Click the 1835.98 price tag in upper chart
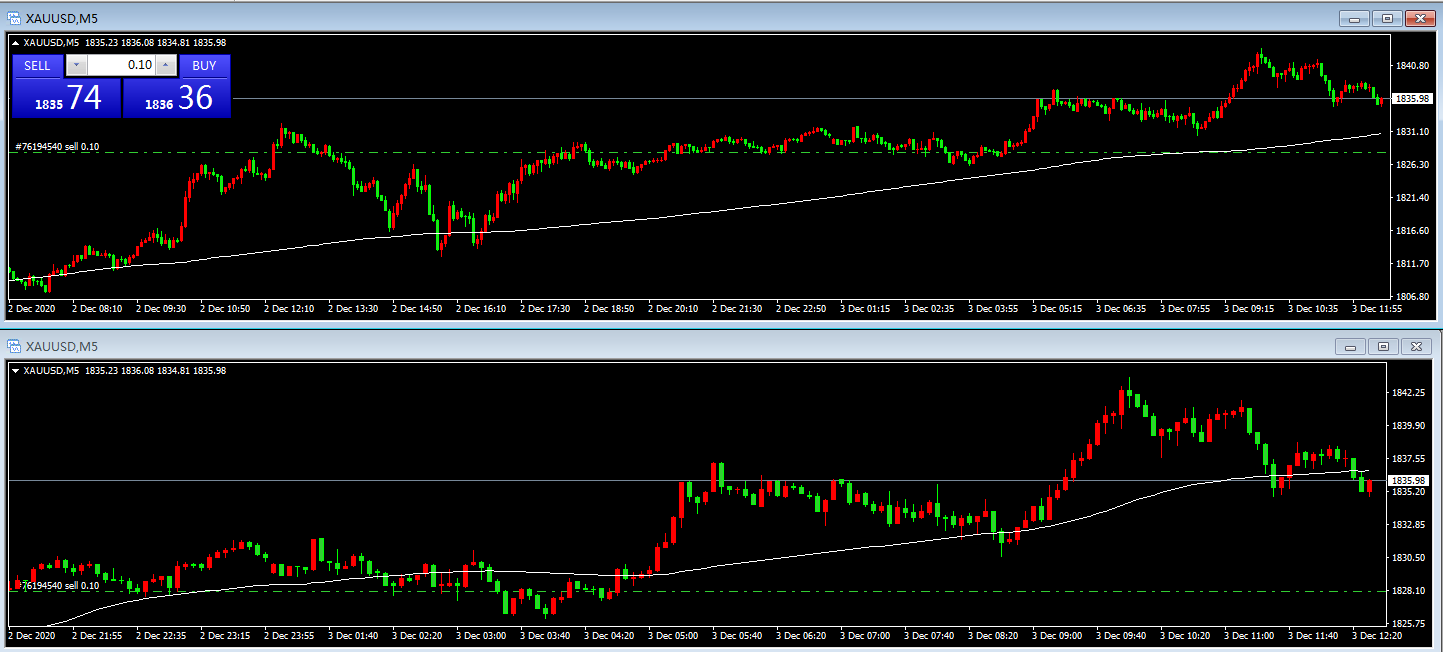The image size is (1443, 652). click(1412, 99)
